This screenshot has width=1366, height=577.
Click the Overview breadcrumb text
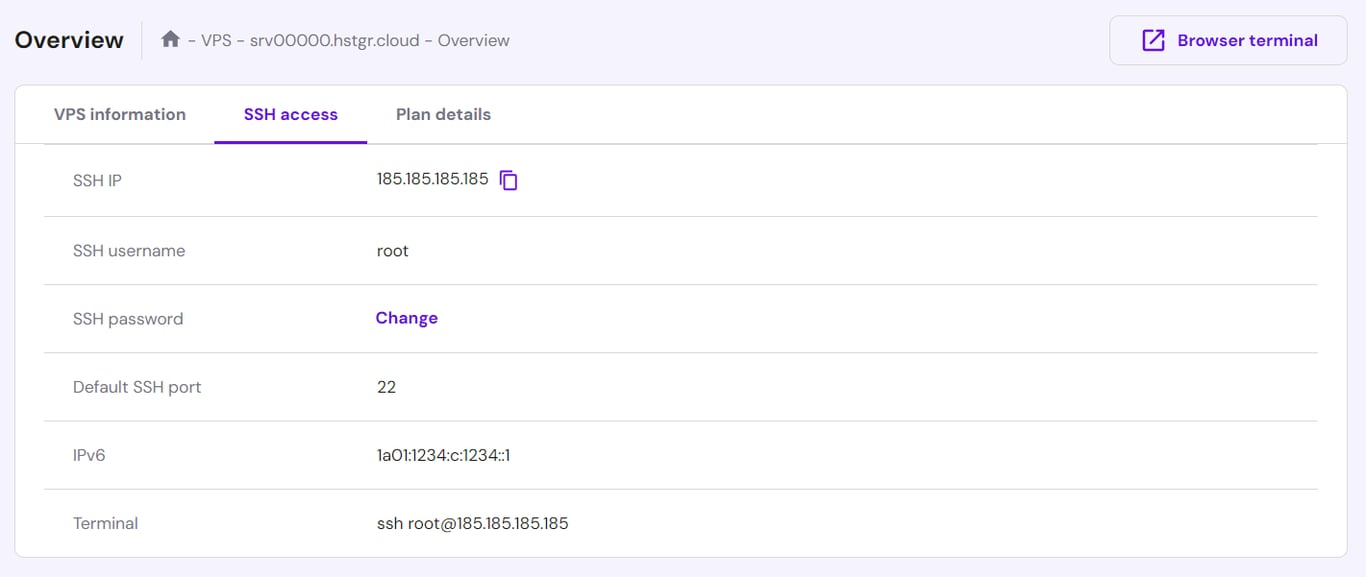click(473, 40)
